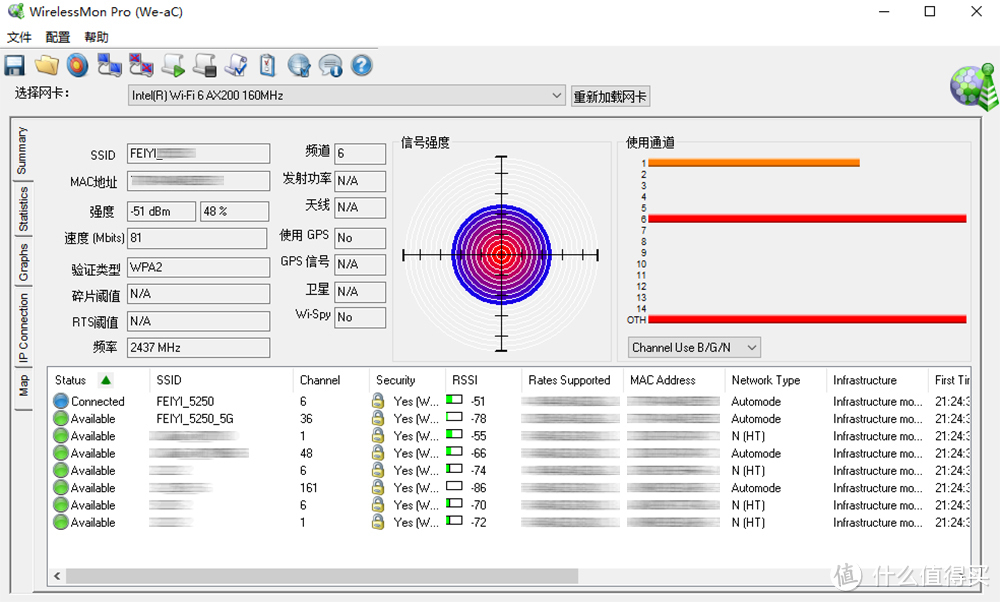This screenshot has height=602, width=1000.
Task: Click the speech bubble info icon
Action: click(x=330, y=66)
